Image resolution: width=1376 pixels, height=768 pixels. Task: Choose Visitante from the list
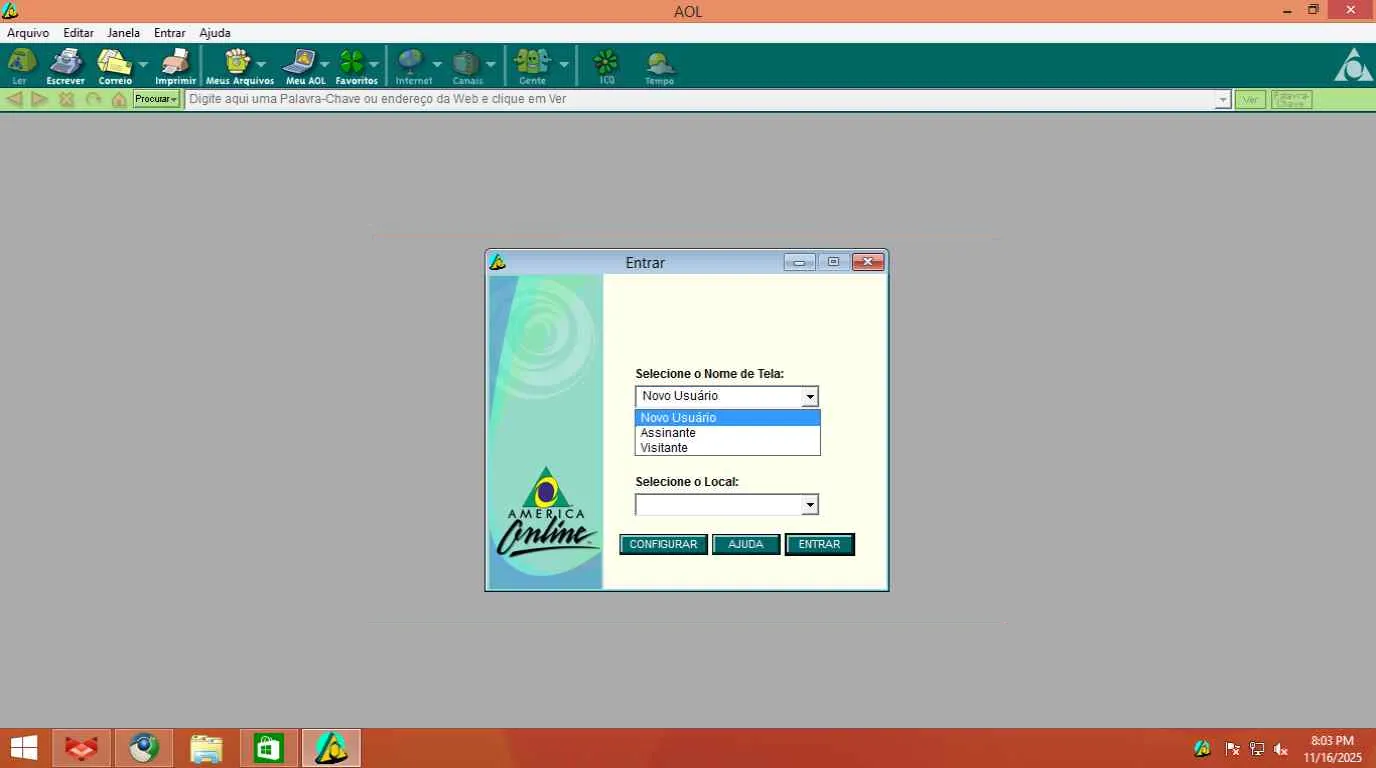pyautogui.click(x=728, y=448)
